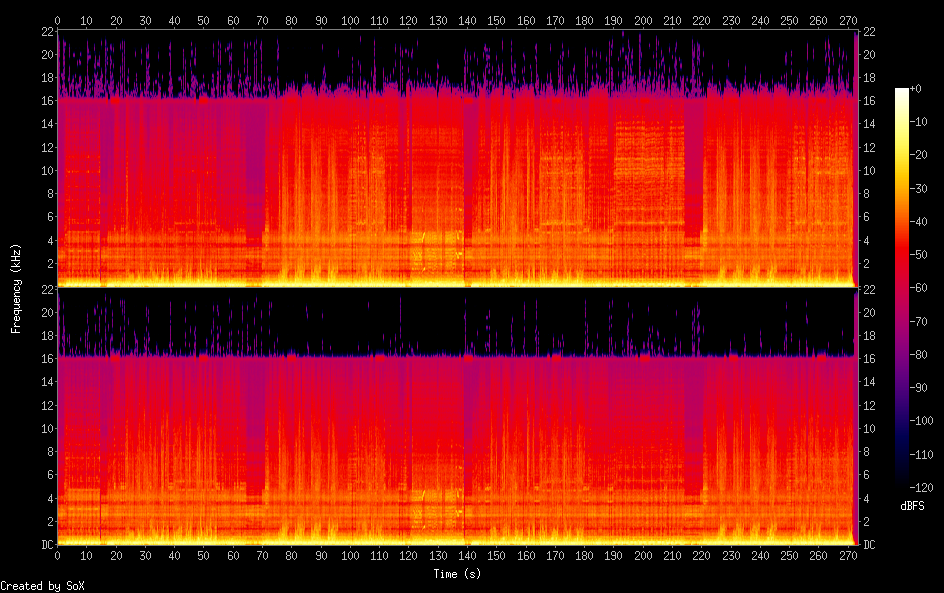Click the 70 tick on the bottom time axis

(262, 555)
